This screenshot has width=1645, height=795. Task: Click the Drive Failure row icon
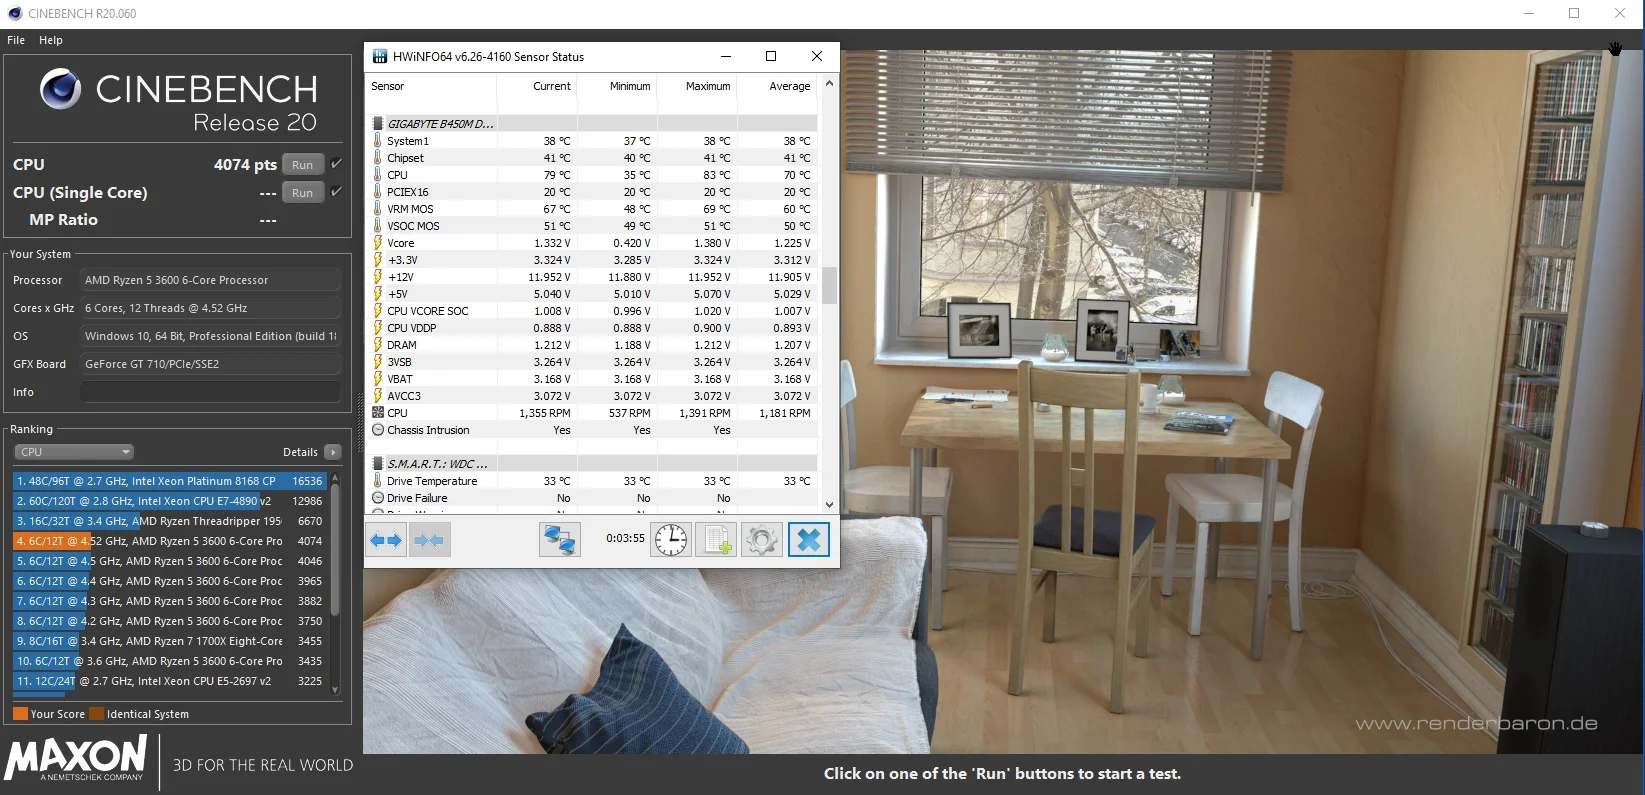click(x=378, y=498)
